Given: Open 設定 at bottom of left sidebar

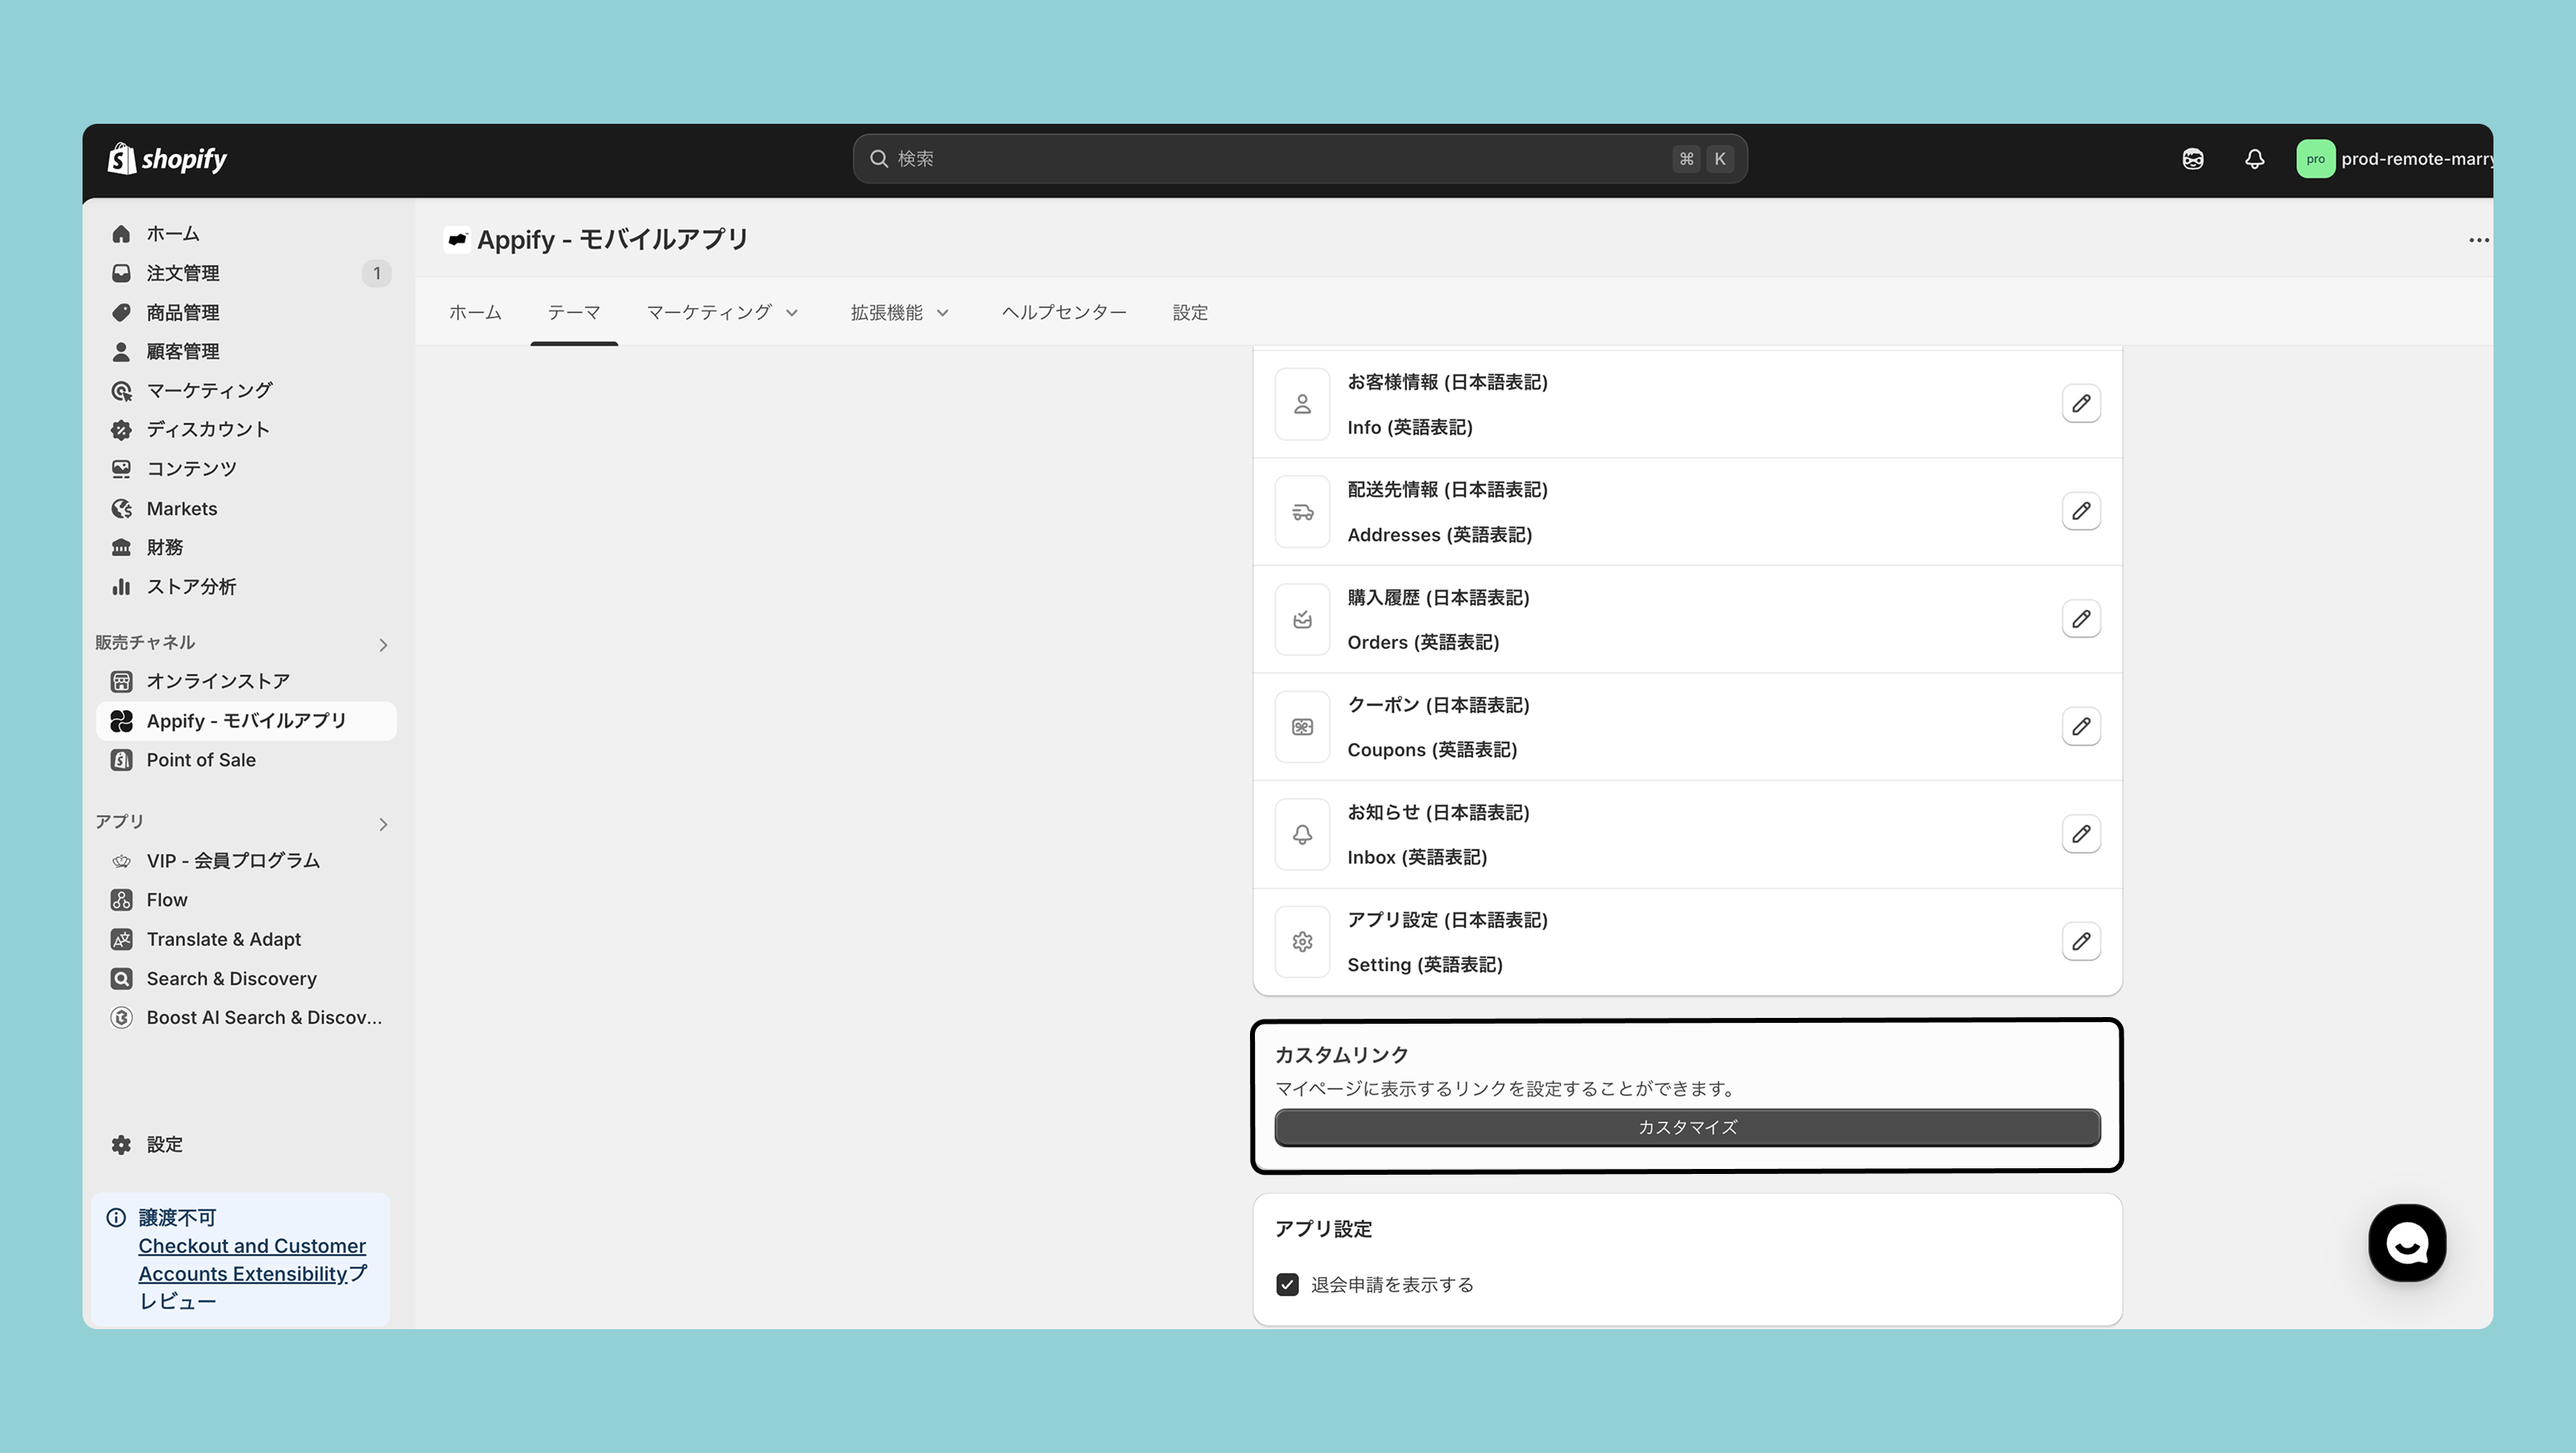Looking at the screenshot, I should click(246, 1144).
